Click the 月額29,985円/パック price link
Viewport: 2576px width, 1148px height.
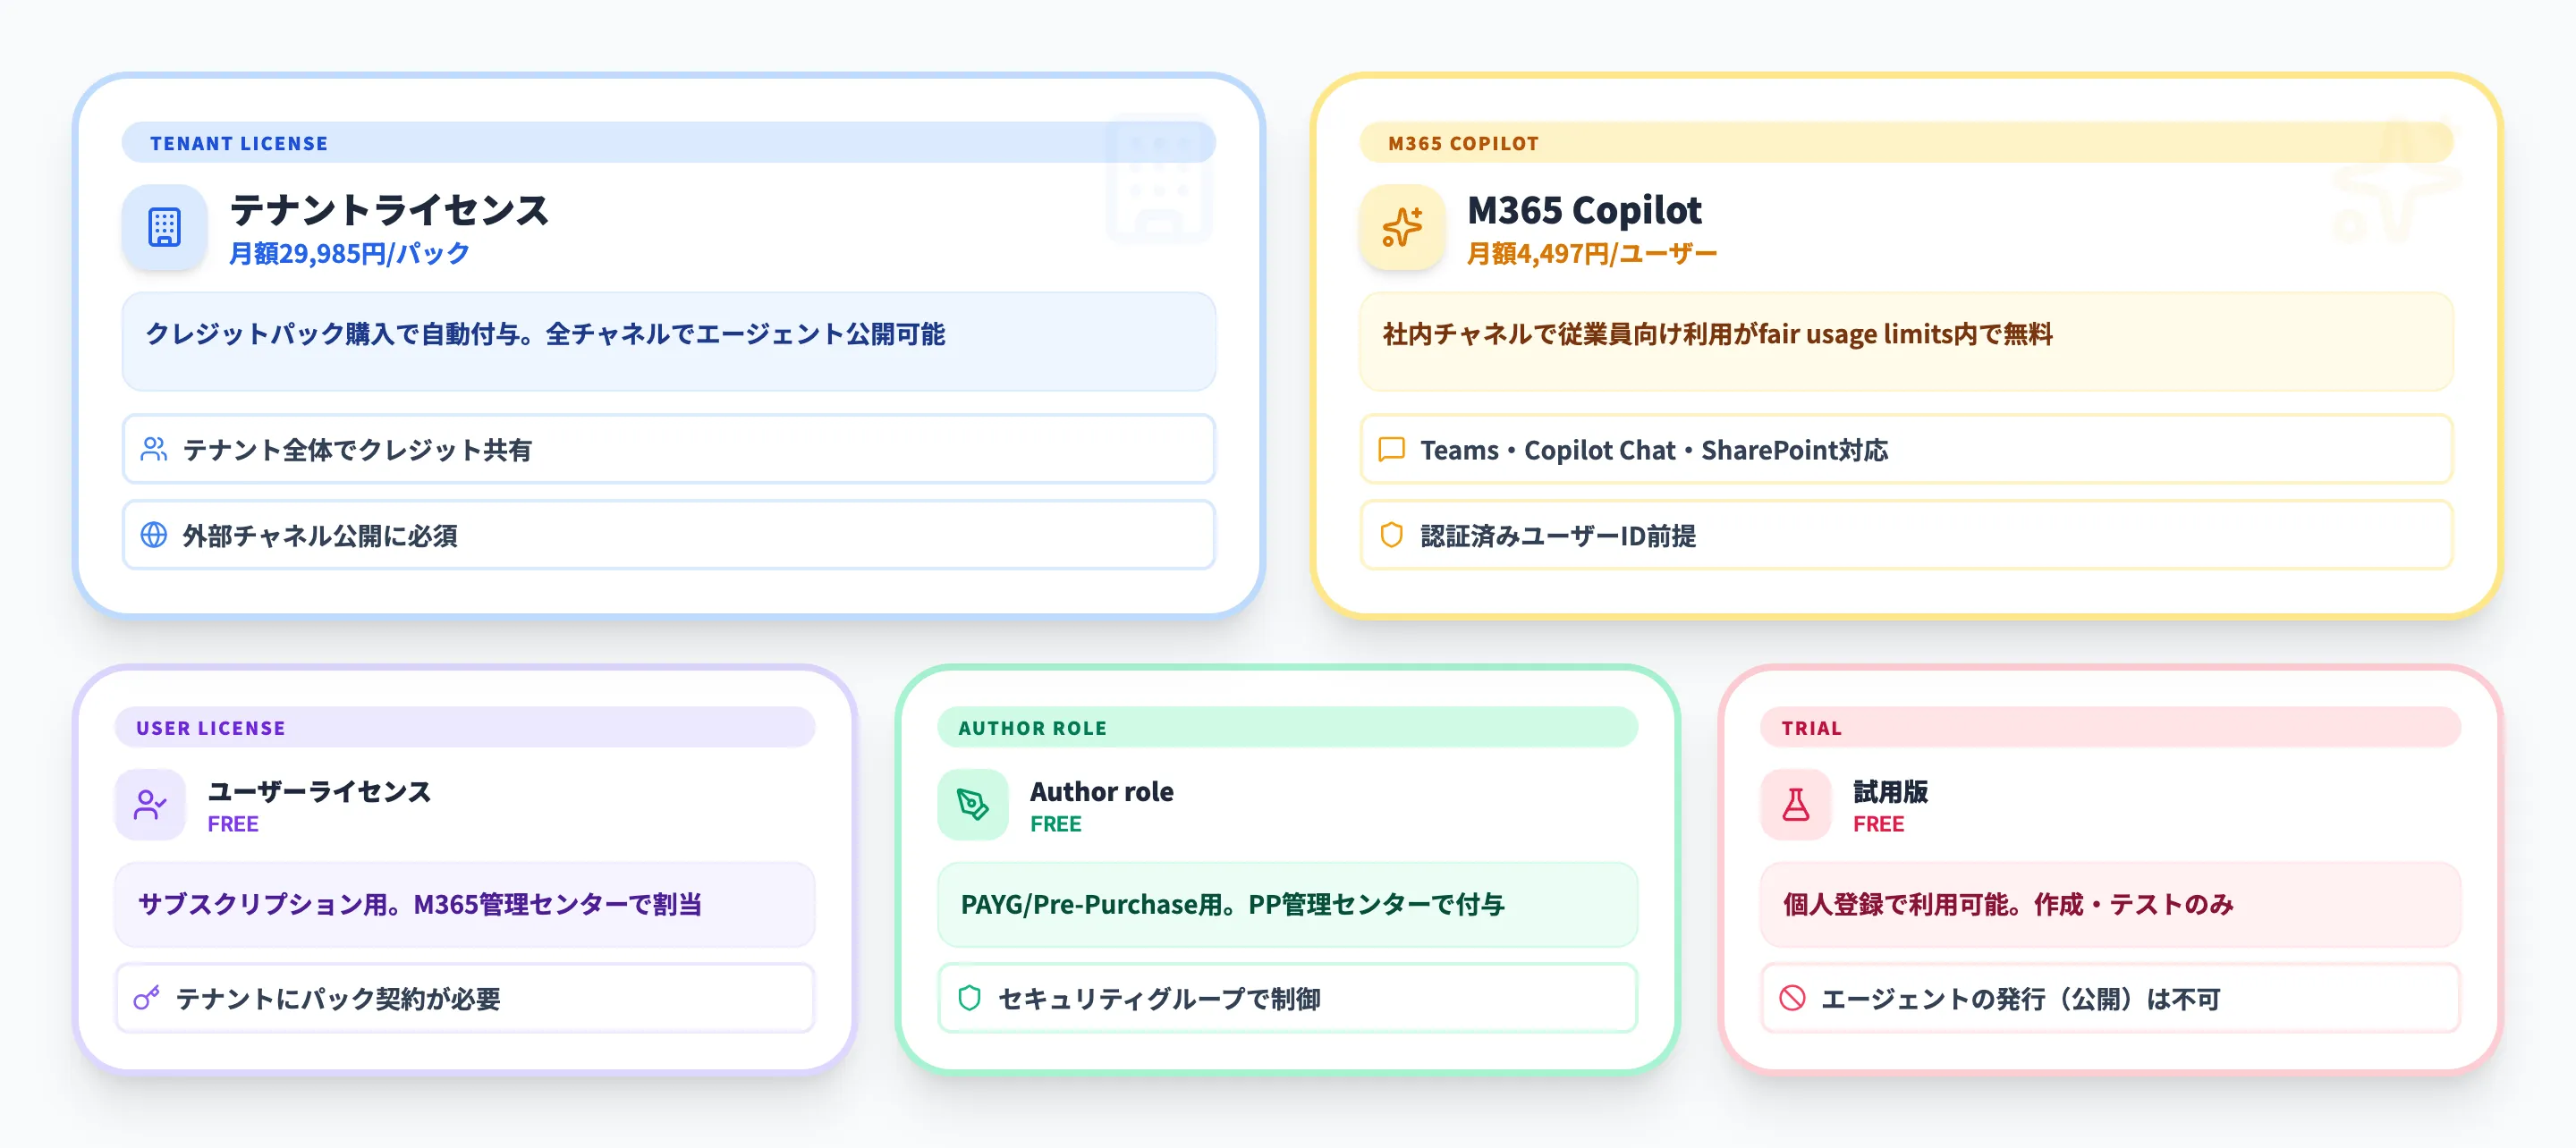348,253
